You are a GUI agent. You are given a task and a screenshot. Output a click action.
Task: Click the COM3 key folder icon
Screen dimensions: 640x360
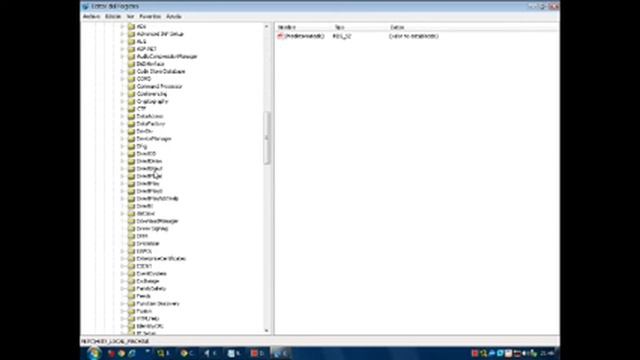tap(131, 79)
